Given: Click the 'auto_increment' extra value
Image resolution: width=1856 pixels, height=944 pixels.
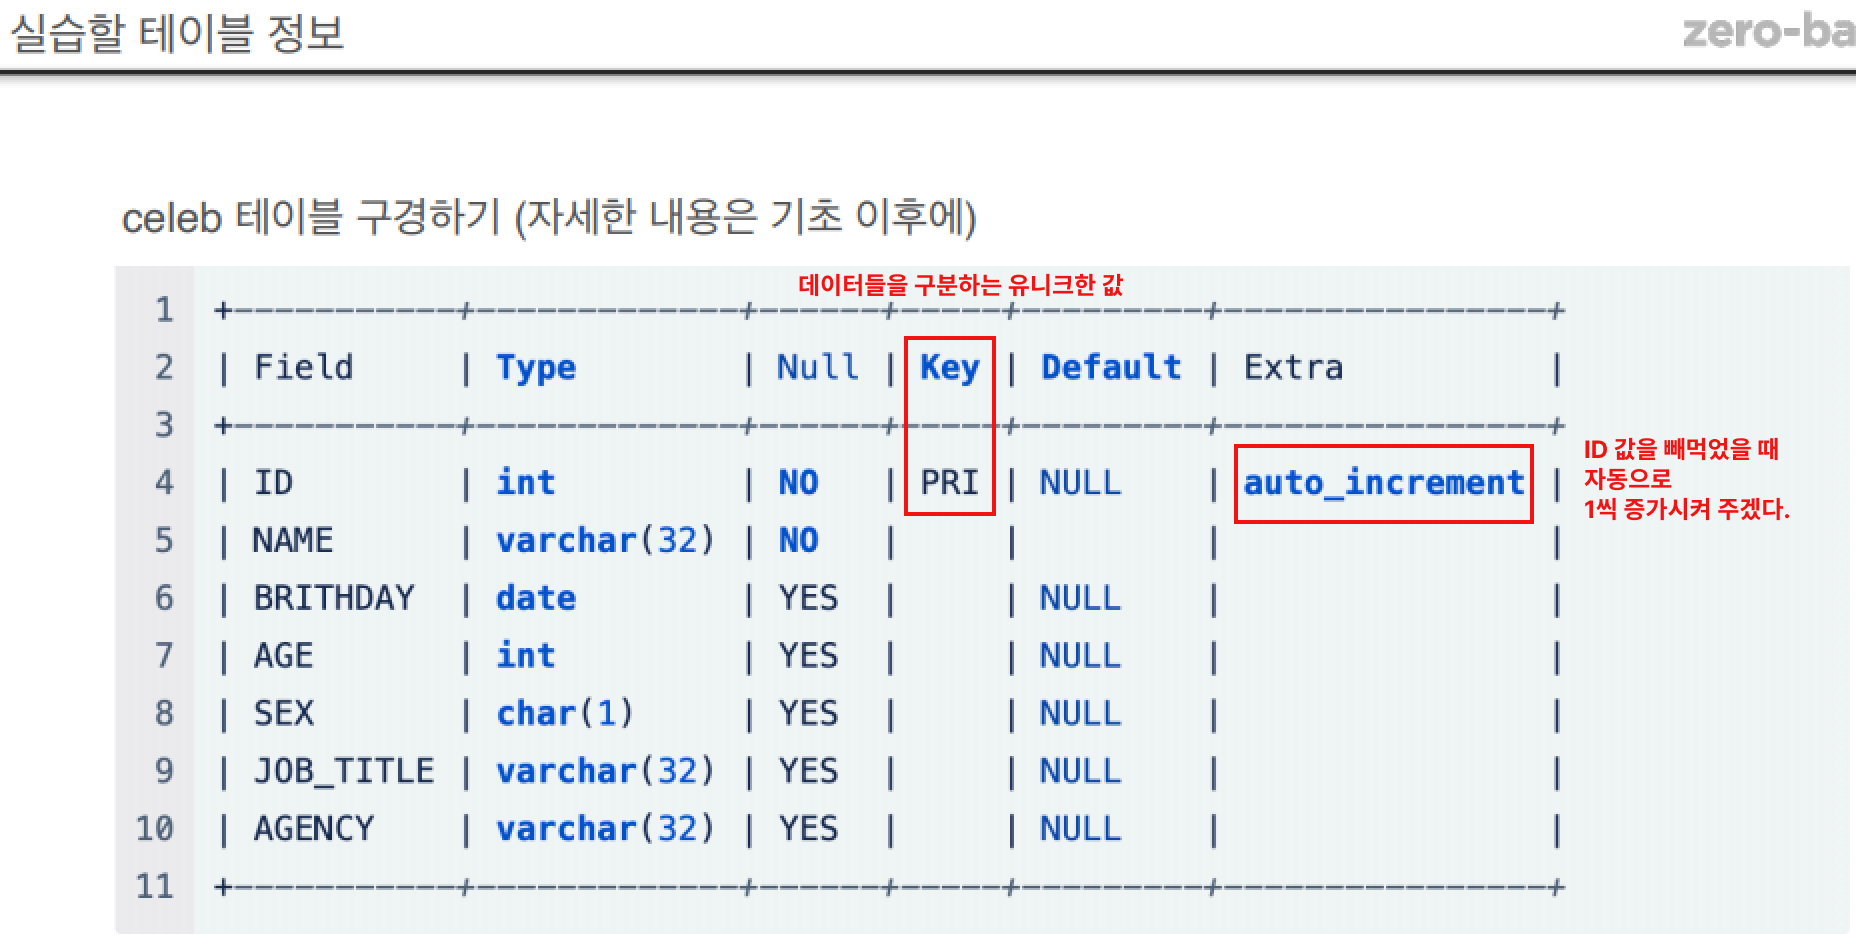Looking at the screenshot, I should click(x=1384, y=484).
